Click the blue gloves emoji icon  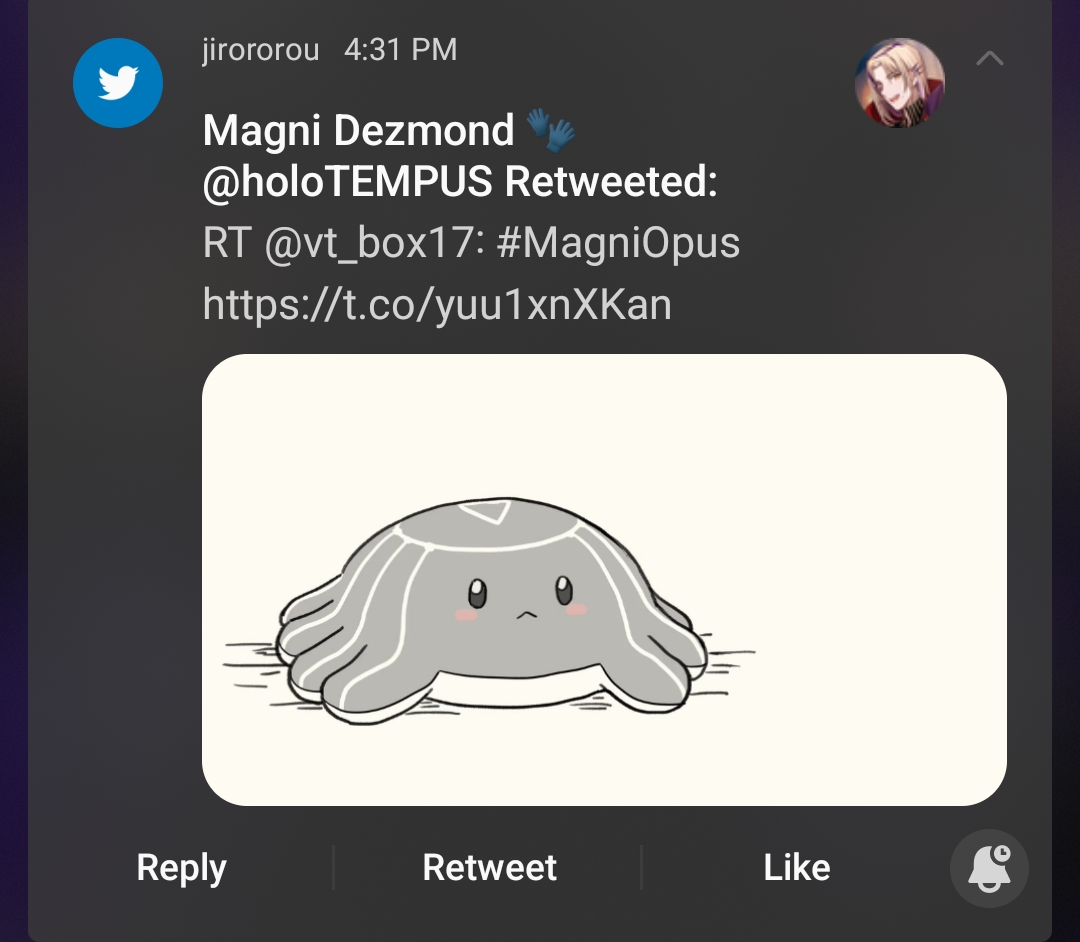(550, 130)
